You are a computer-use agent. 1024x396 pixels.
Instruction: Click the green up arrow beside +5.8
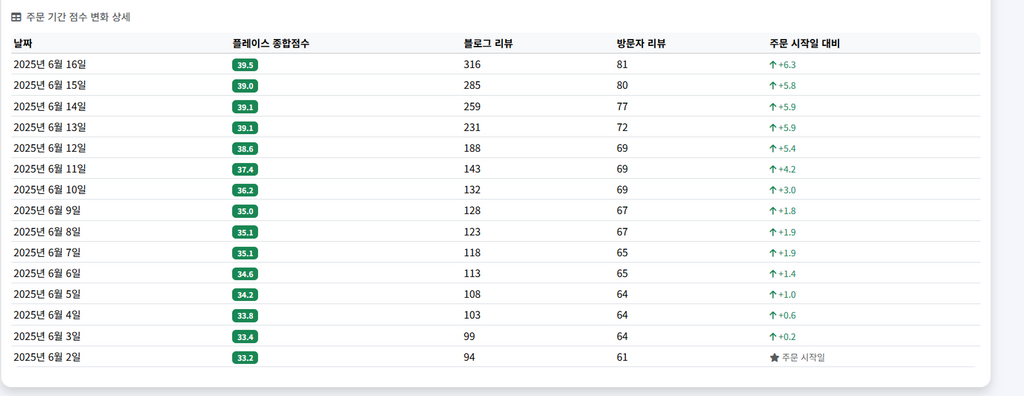tap(773, 86)
